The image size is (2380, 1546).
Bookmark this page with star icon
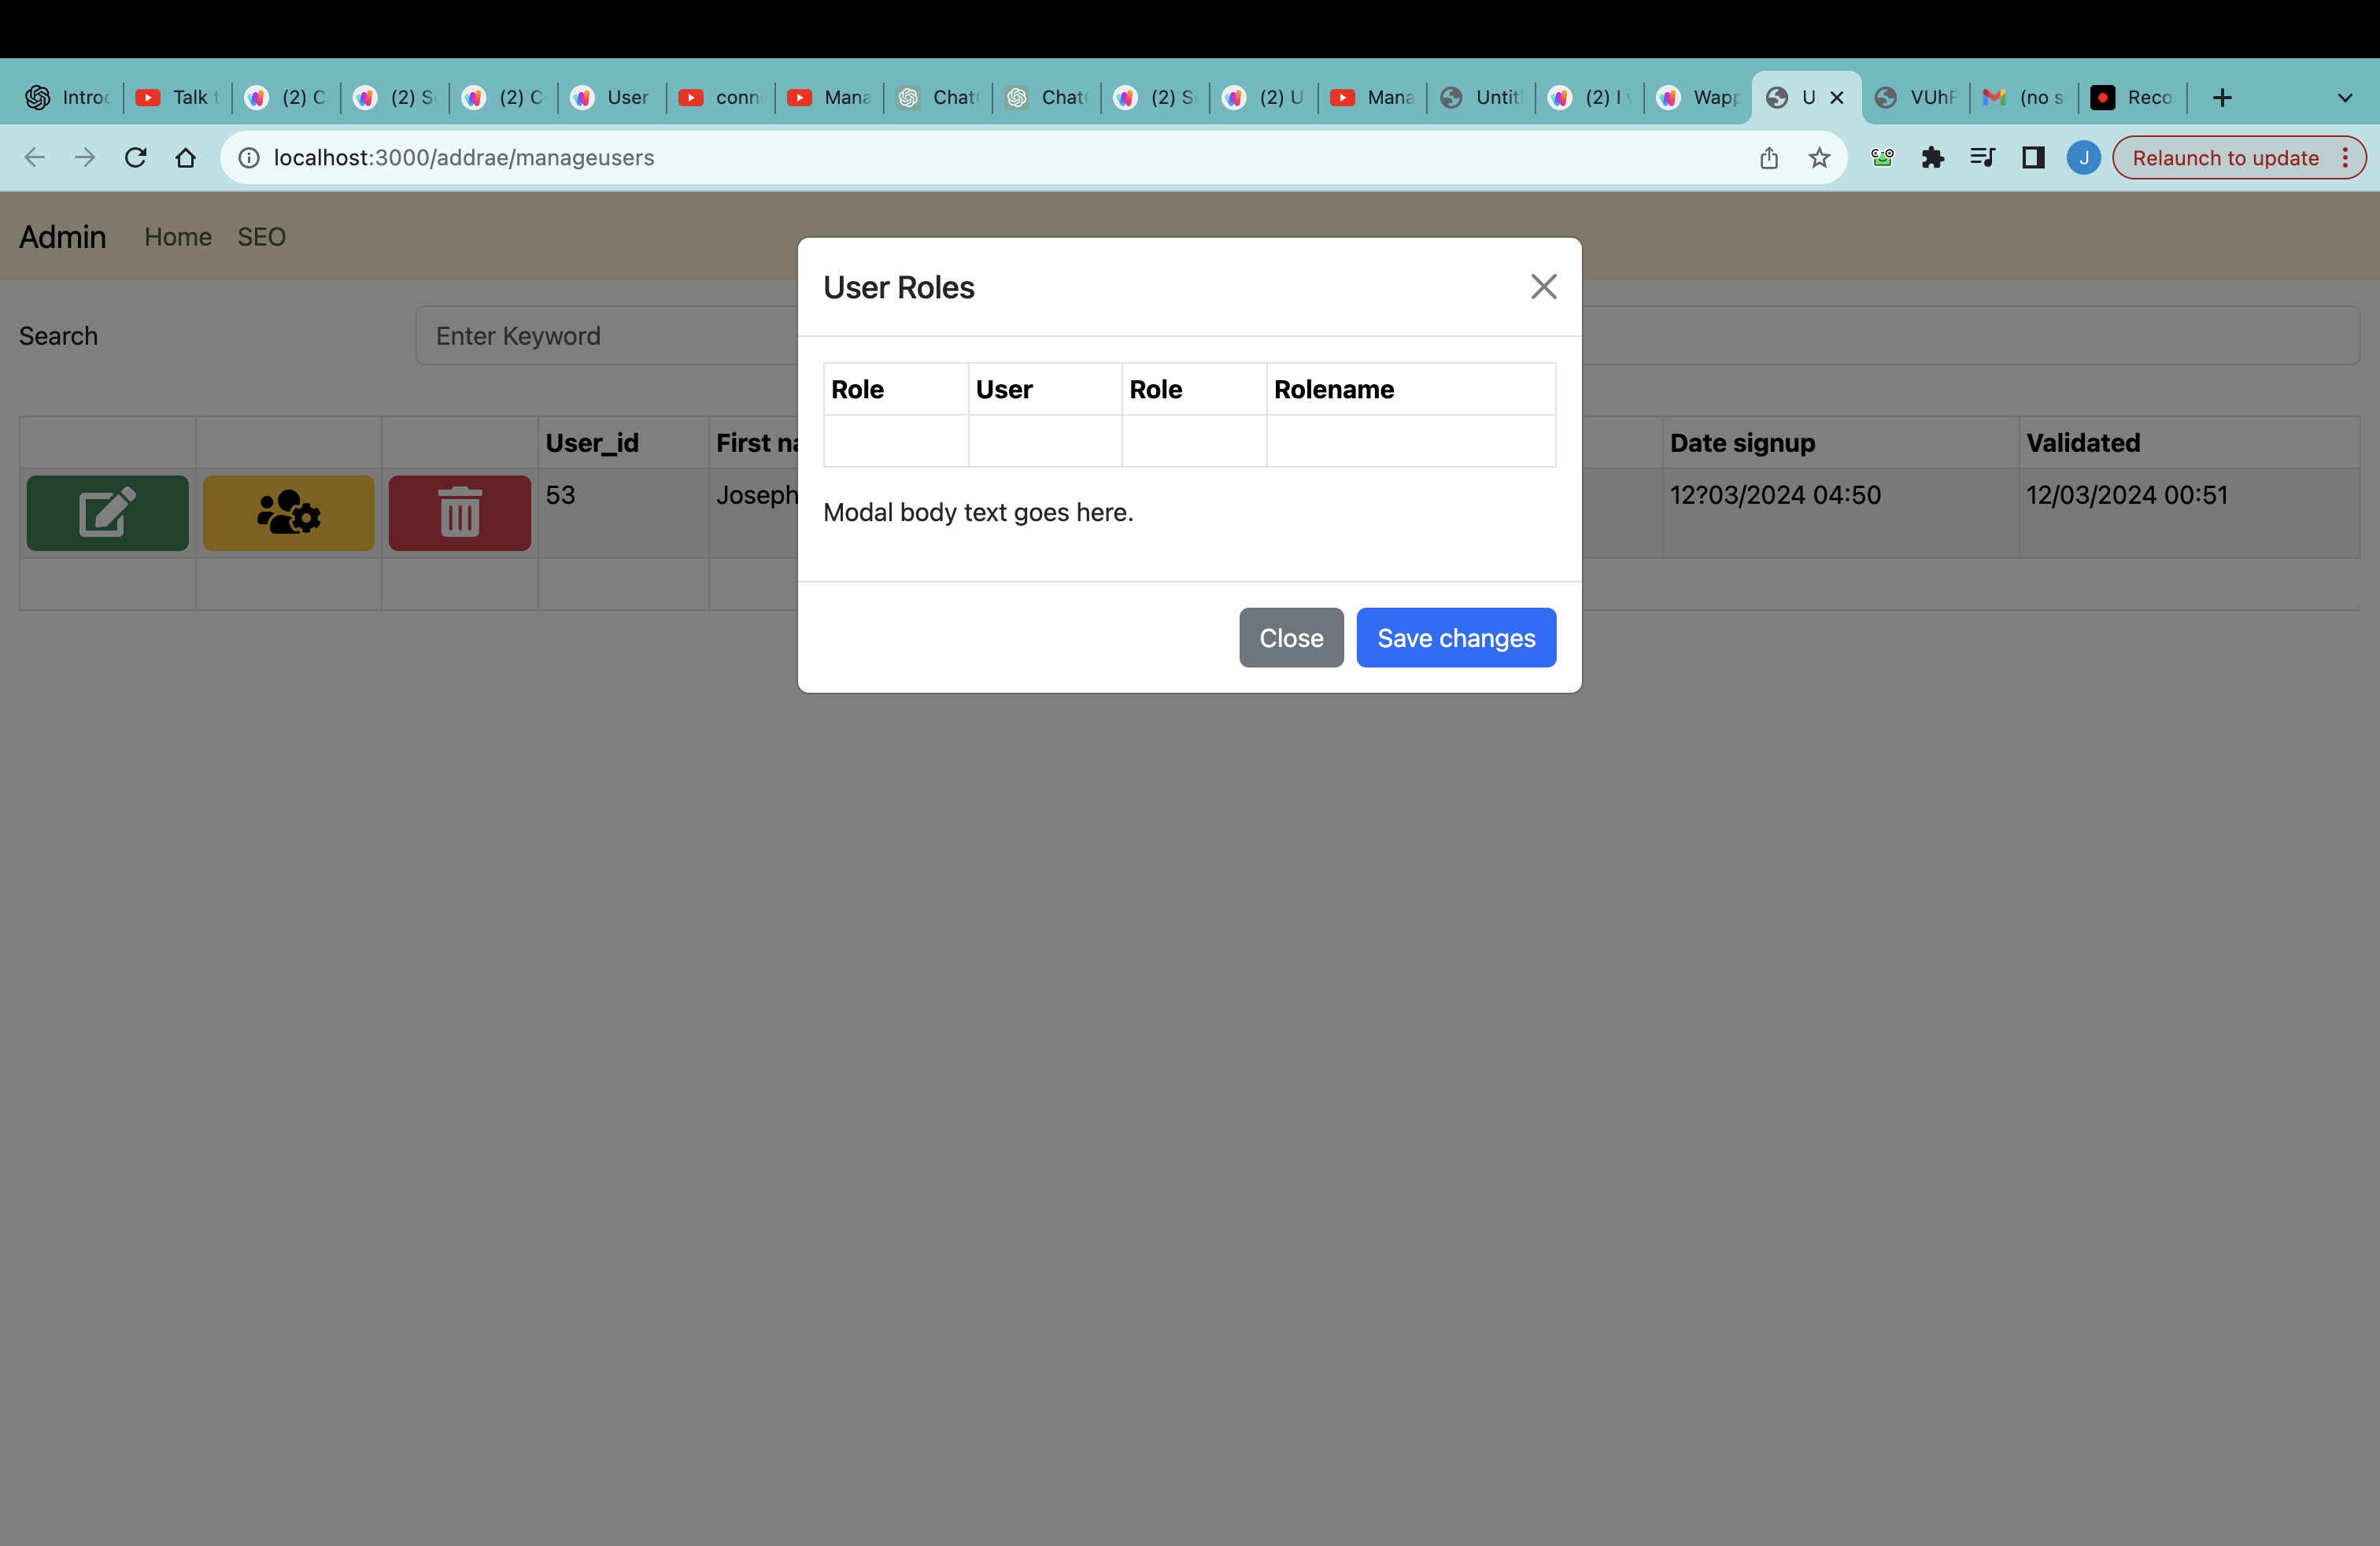coord(1820,158)
